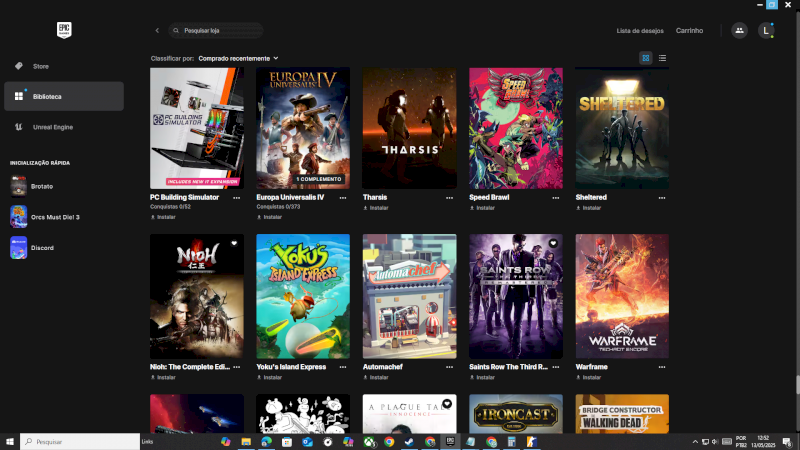Install Sheltered

589,208
